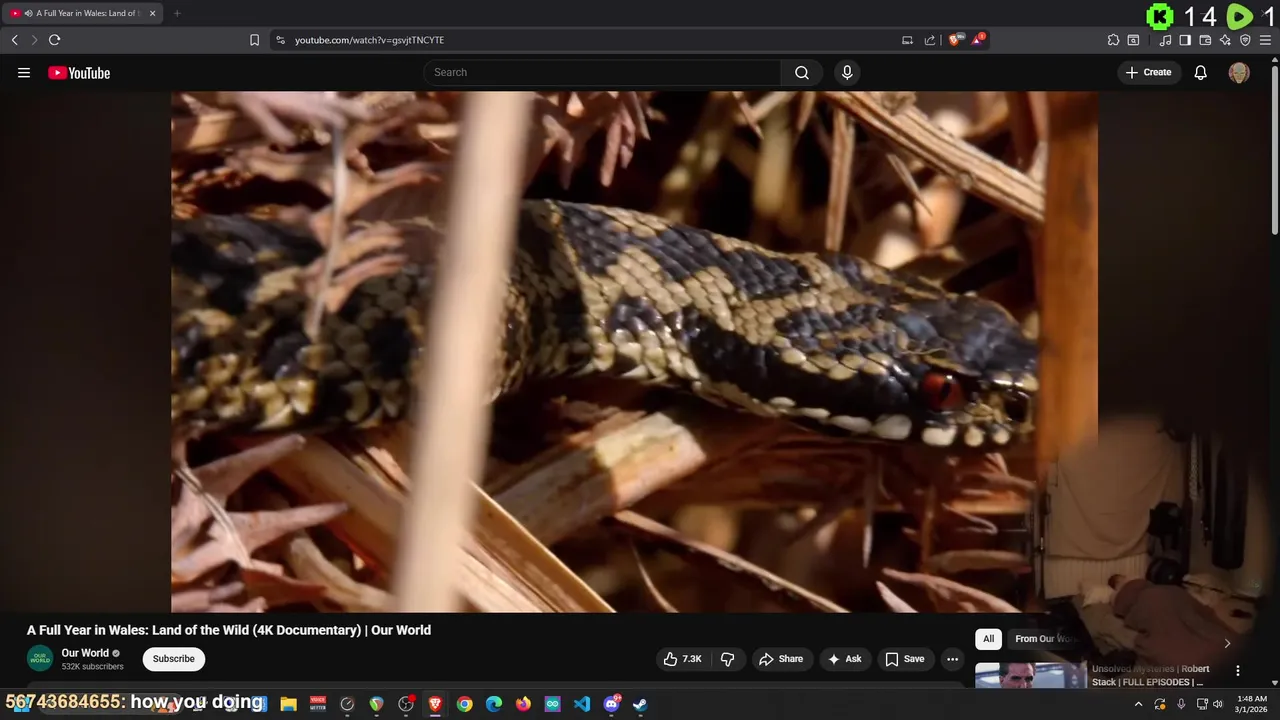
Task: Open Visual Studio Code from taskbar
Action: 582,704
